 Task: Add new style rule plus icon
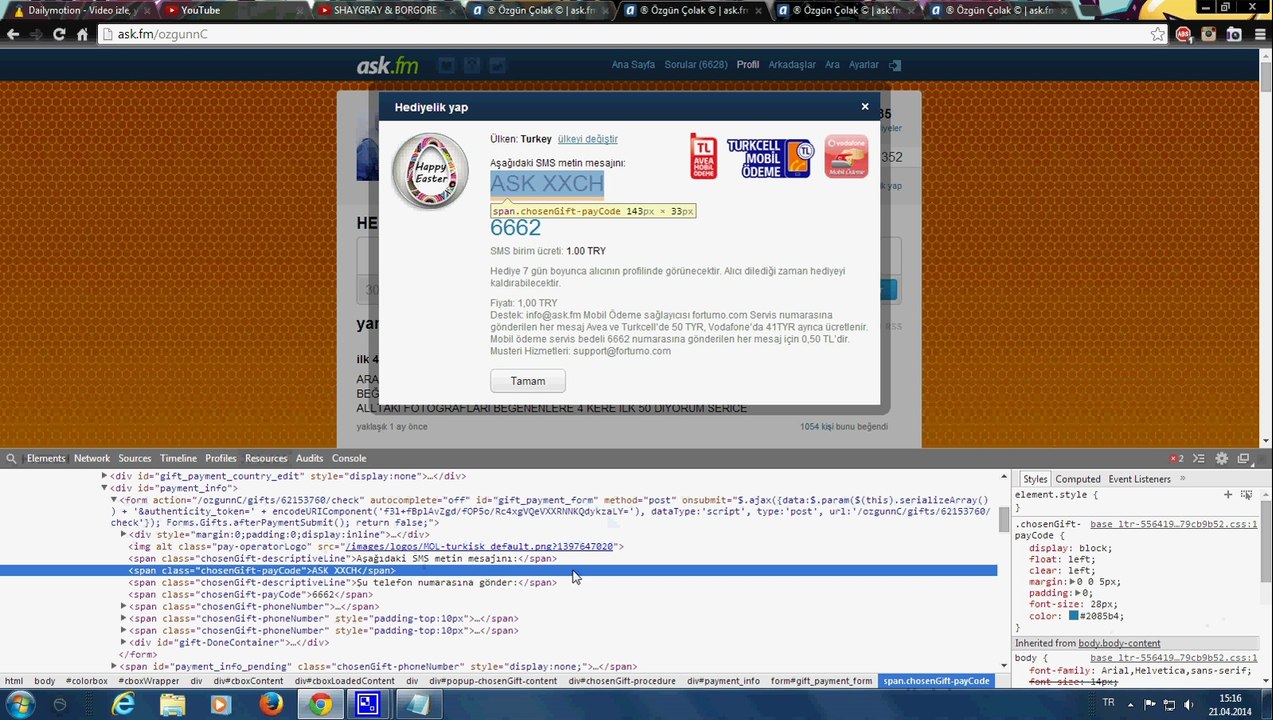coord(1228,494)
